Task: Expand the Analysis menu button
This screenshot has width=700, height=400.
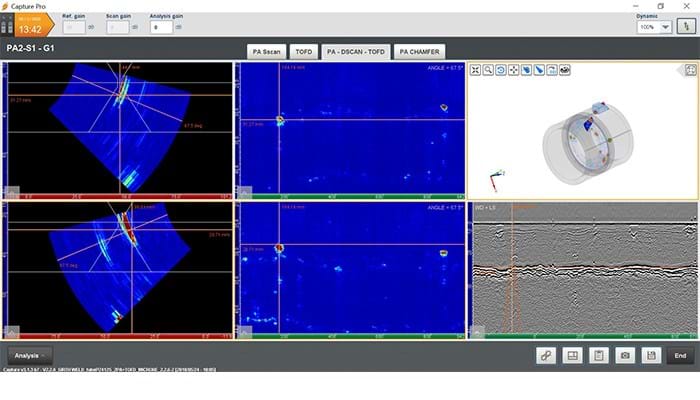Action: point(30,355)
